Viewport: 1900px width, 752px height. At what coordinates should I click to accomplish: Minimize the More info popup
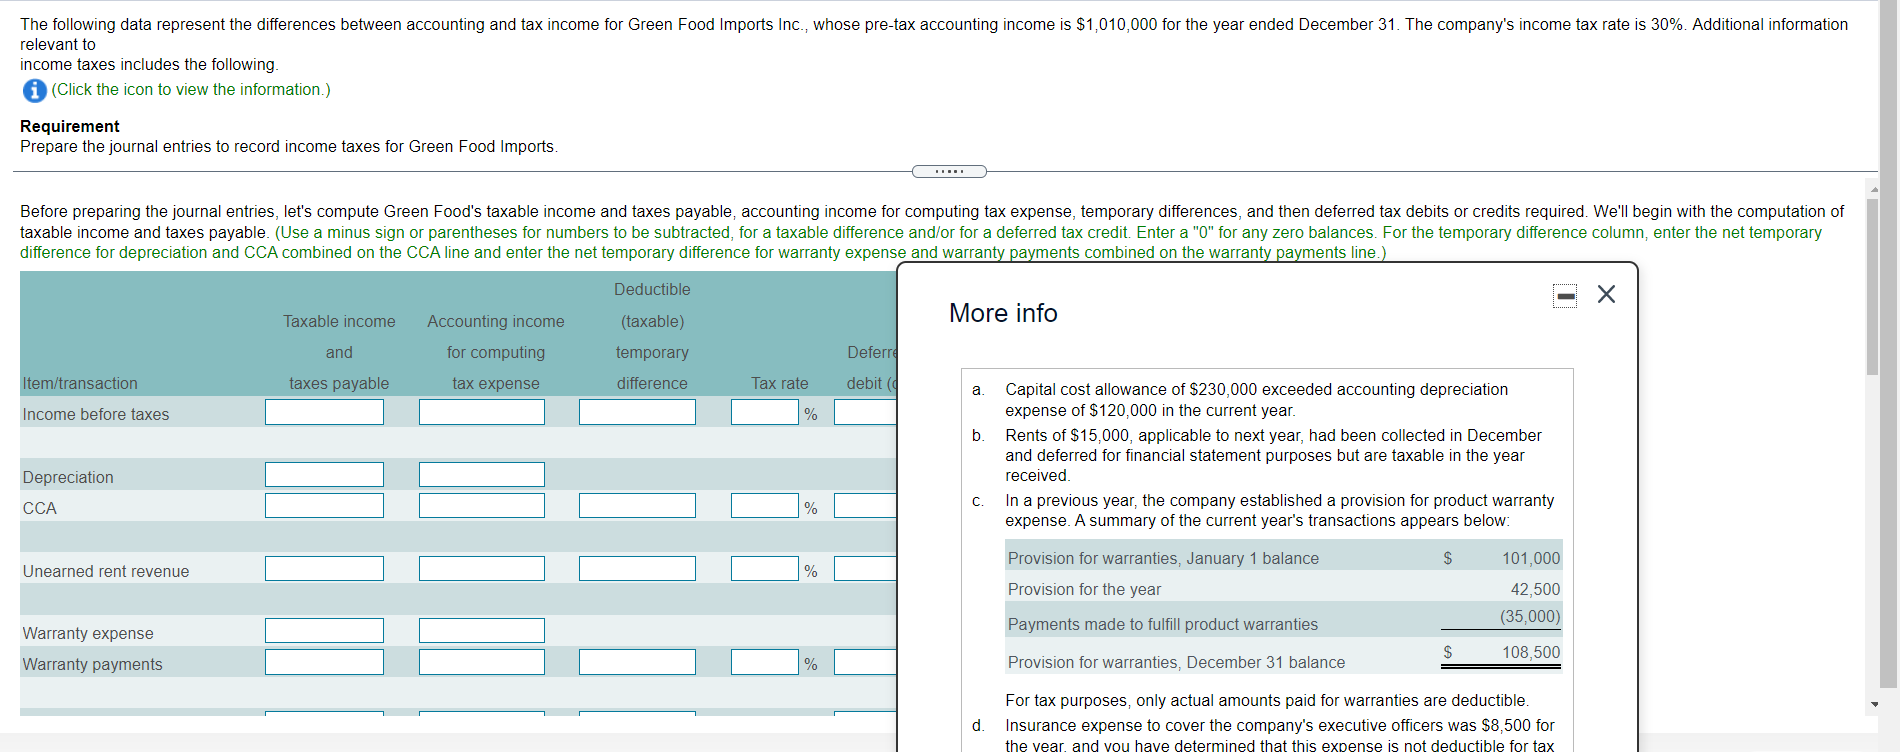tap(1565, 295)
